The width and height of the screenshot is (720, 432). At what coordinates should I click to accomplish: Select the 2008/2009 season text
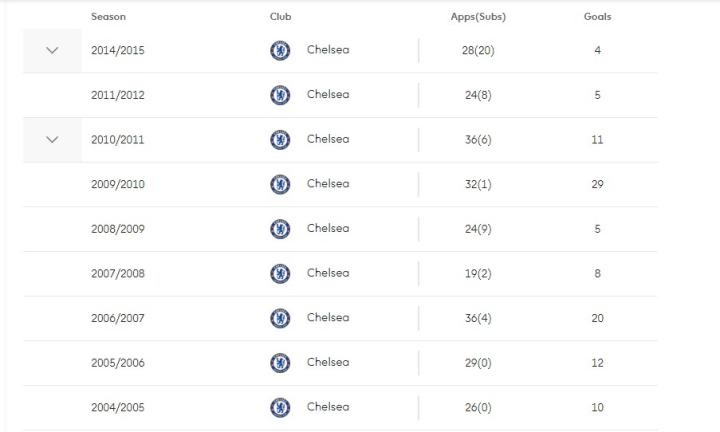point(117,229)
